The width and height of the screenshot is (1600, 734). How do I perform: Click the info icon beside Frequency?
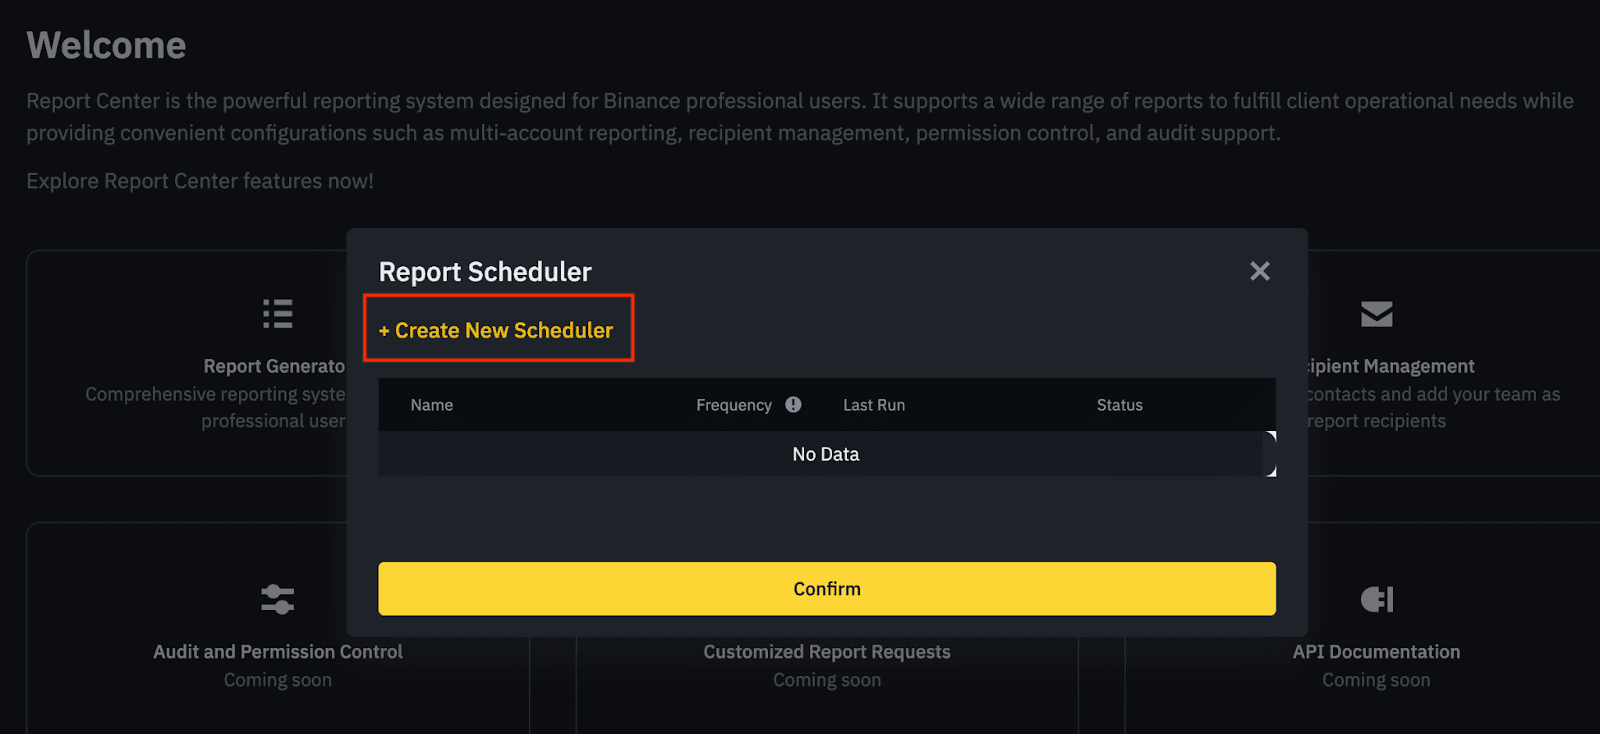tap(793, 405)
